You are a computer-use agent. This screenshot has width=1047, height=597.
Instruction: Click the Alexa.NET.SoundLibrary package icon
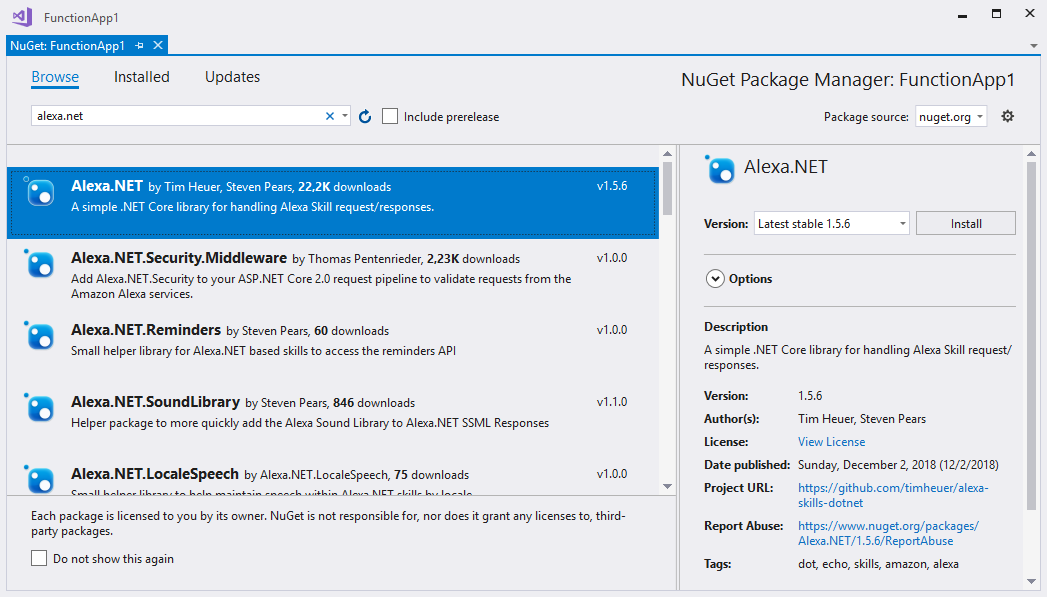pos(39,408)
